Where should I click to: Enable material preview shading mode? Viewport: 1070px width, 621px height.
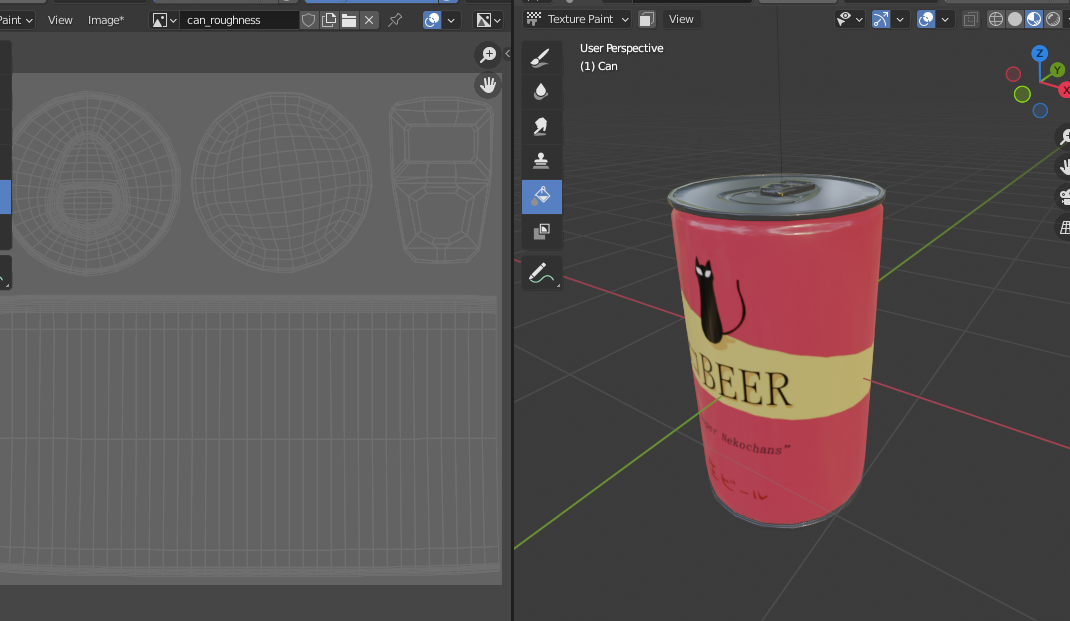(1034, 19)
